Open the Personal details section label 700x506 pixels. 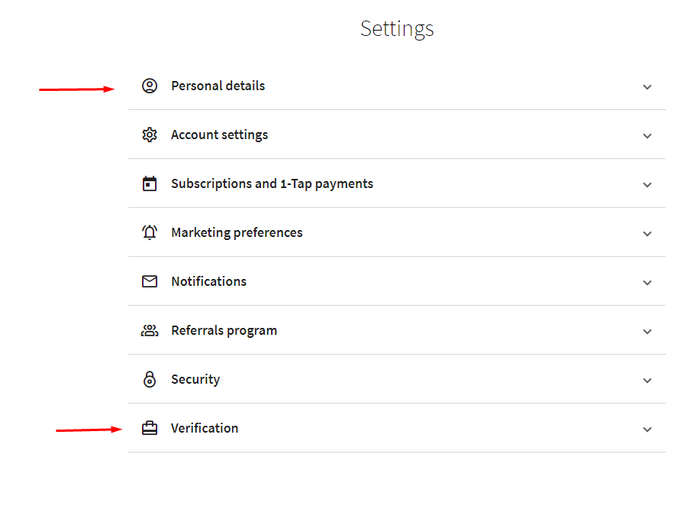218,86
